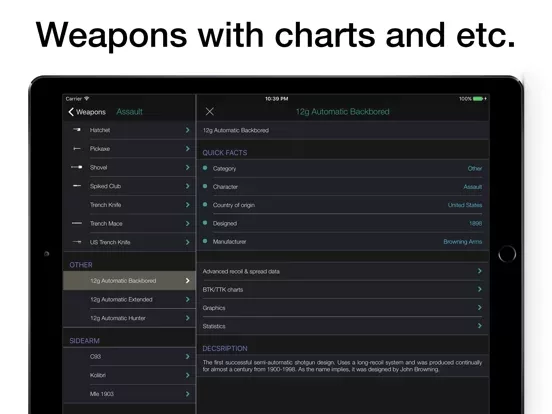
Task: Open the Hatchet weapon row
Action: 129,130
